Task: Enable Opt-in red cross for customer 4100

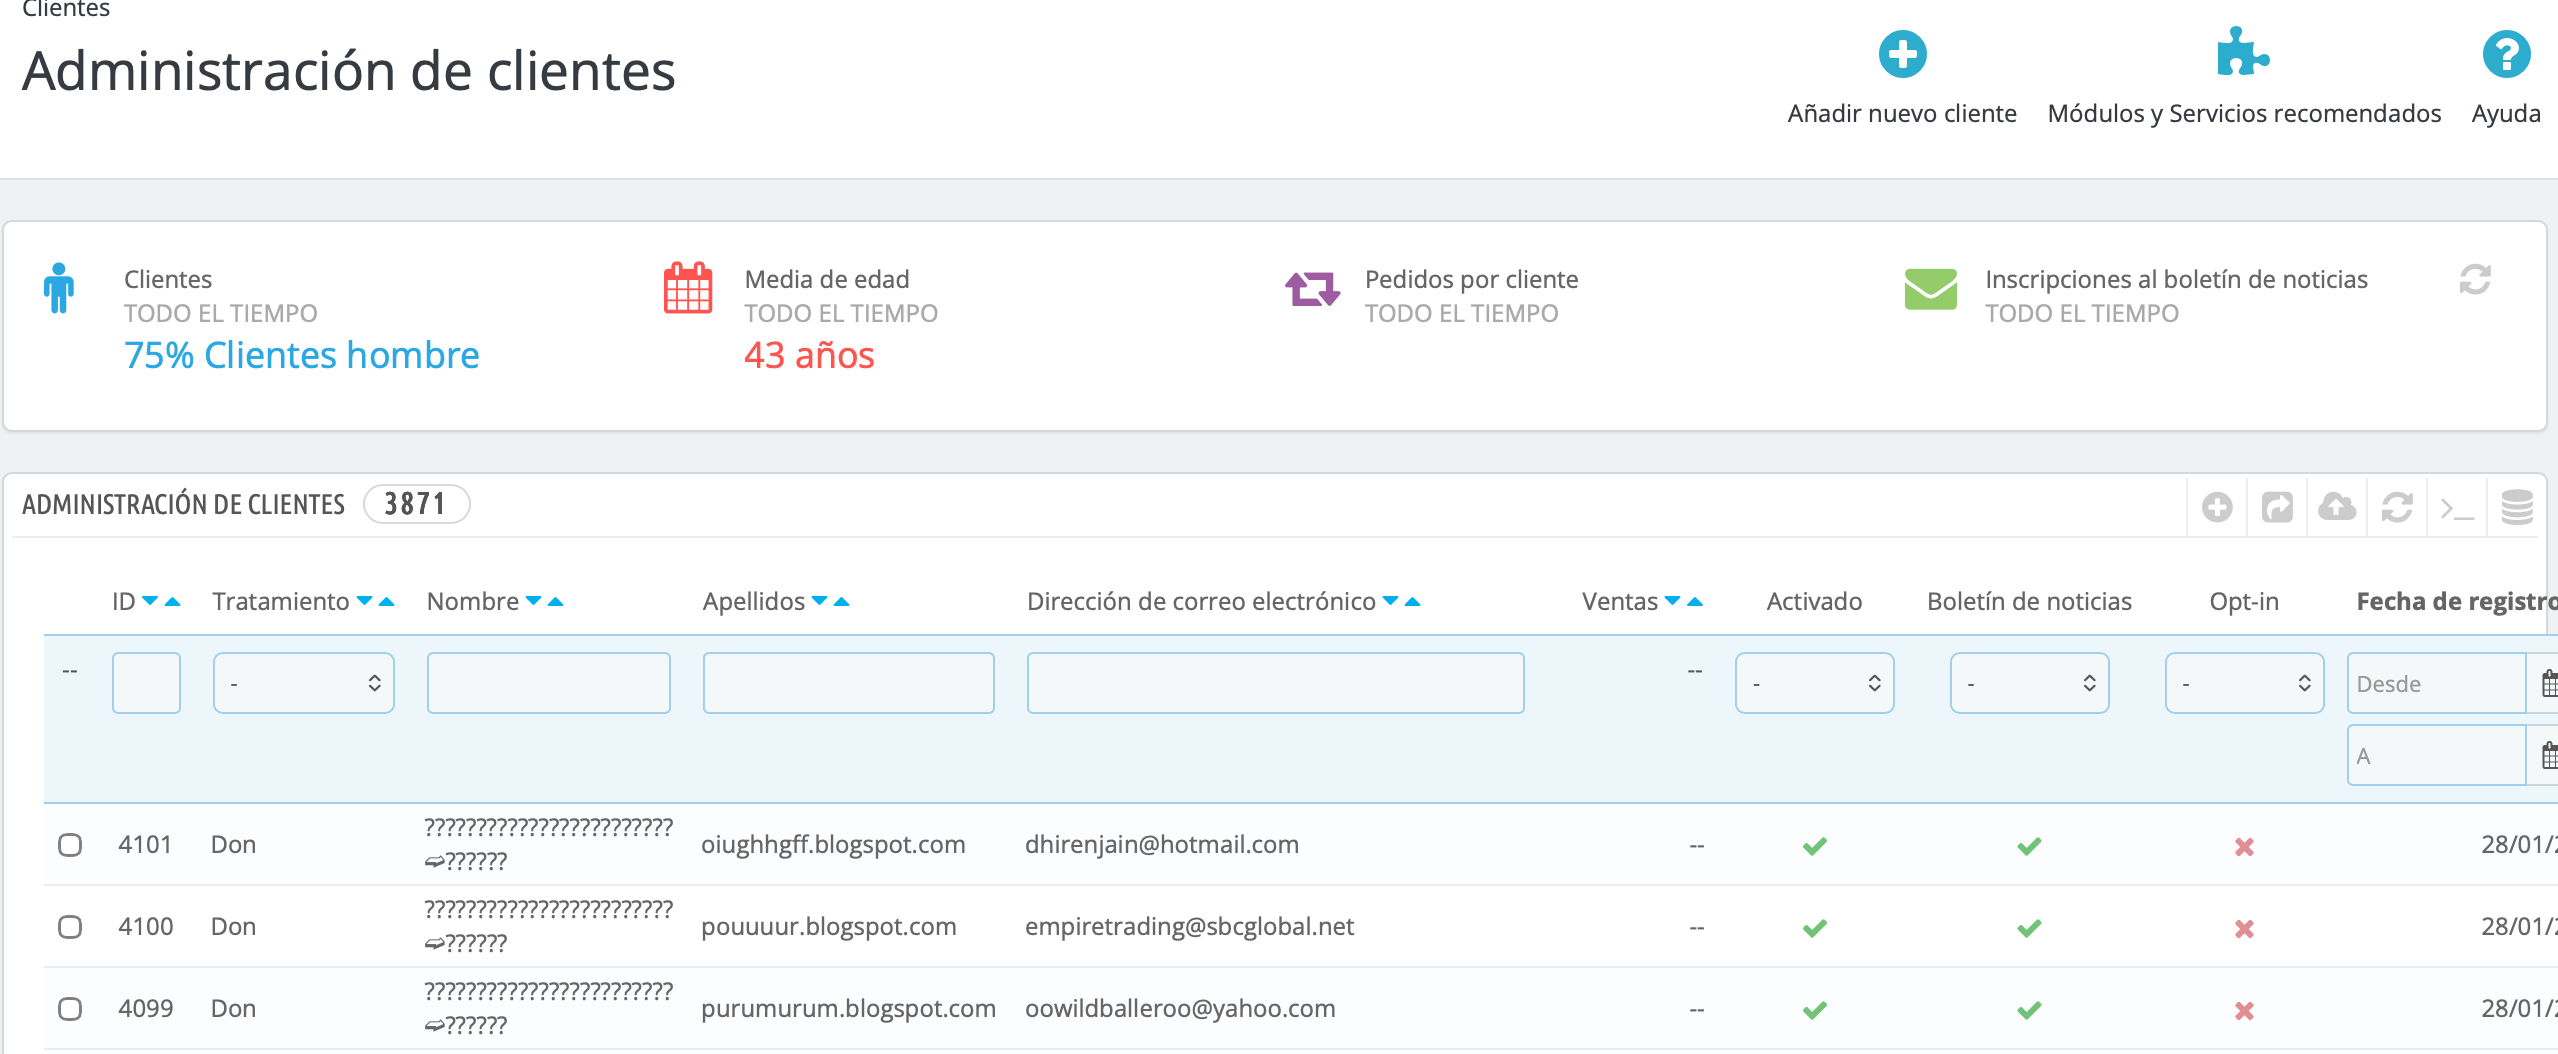Action: (x=2243, y=929)
